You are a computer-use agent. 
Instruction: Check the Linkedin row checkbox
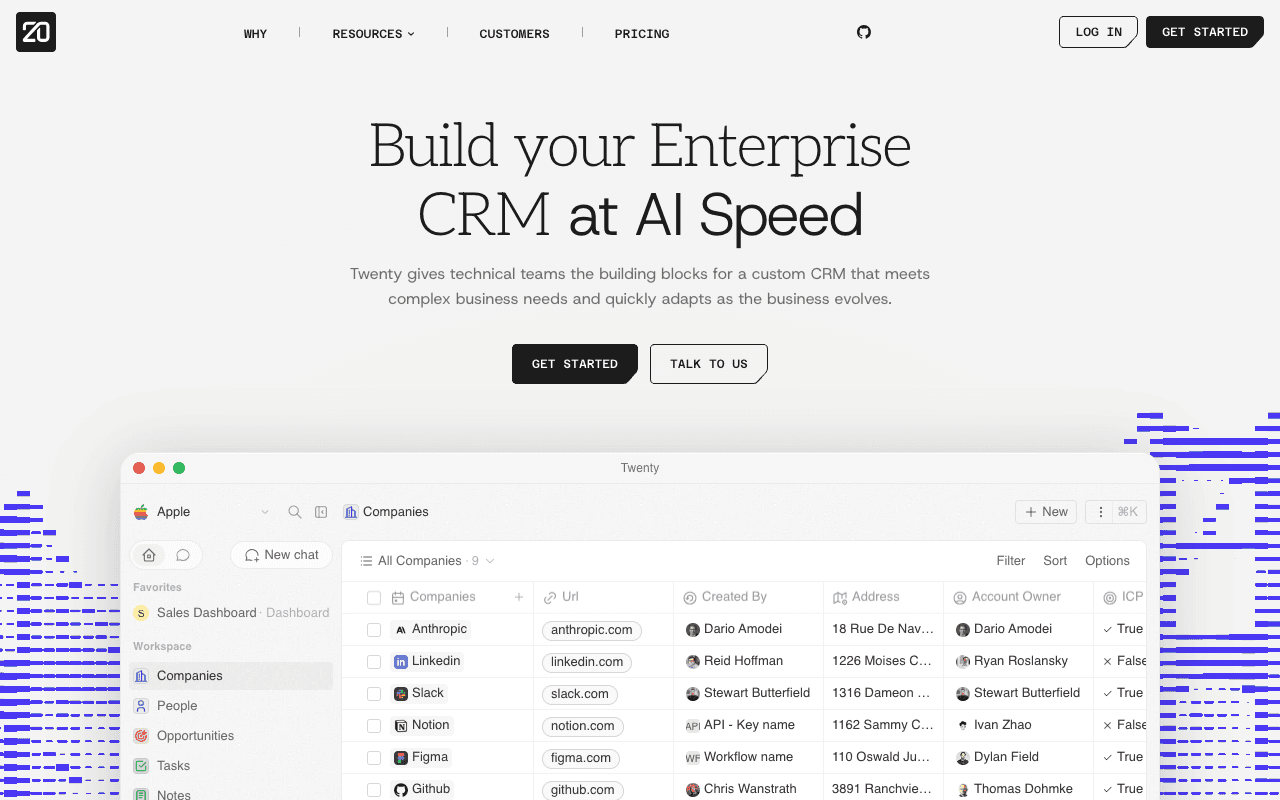(x=374, y=662)
